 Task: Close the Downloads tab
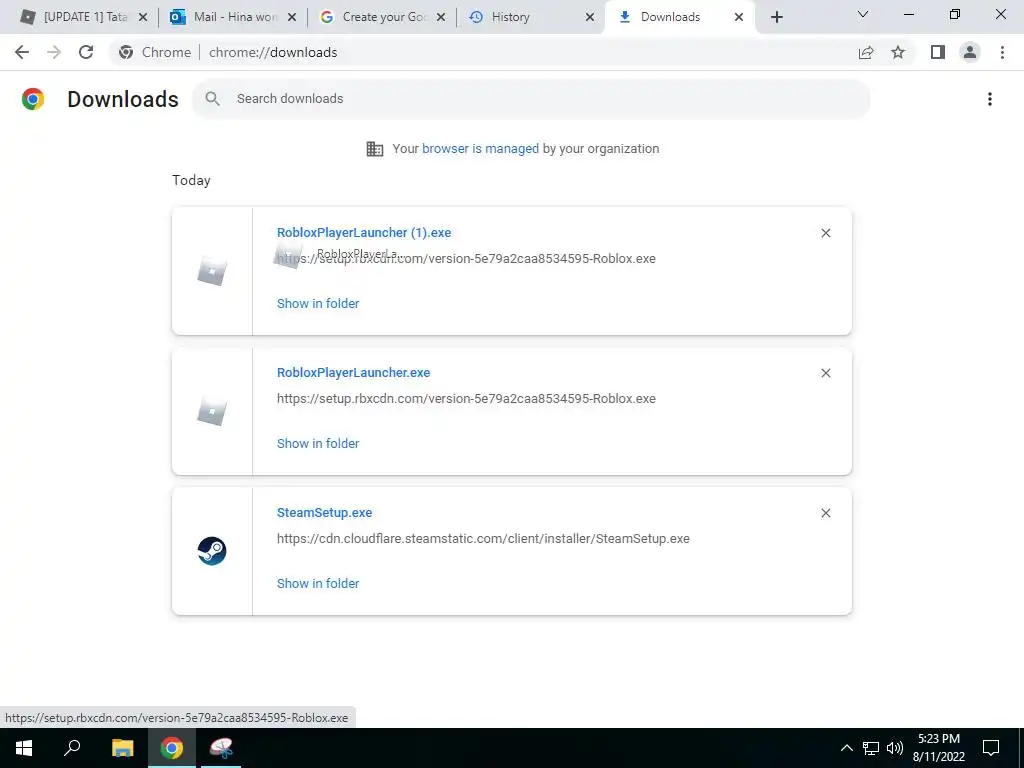click(739, 17)
